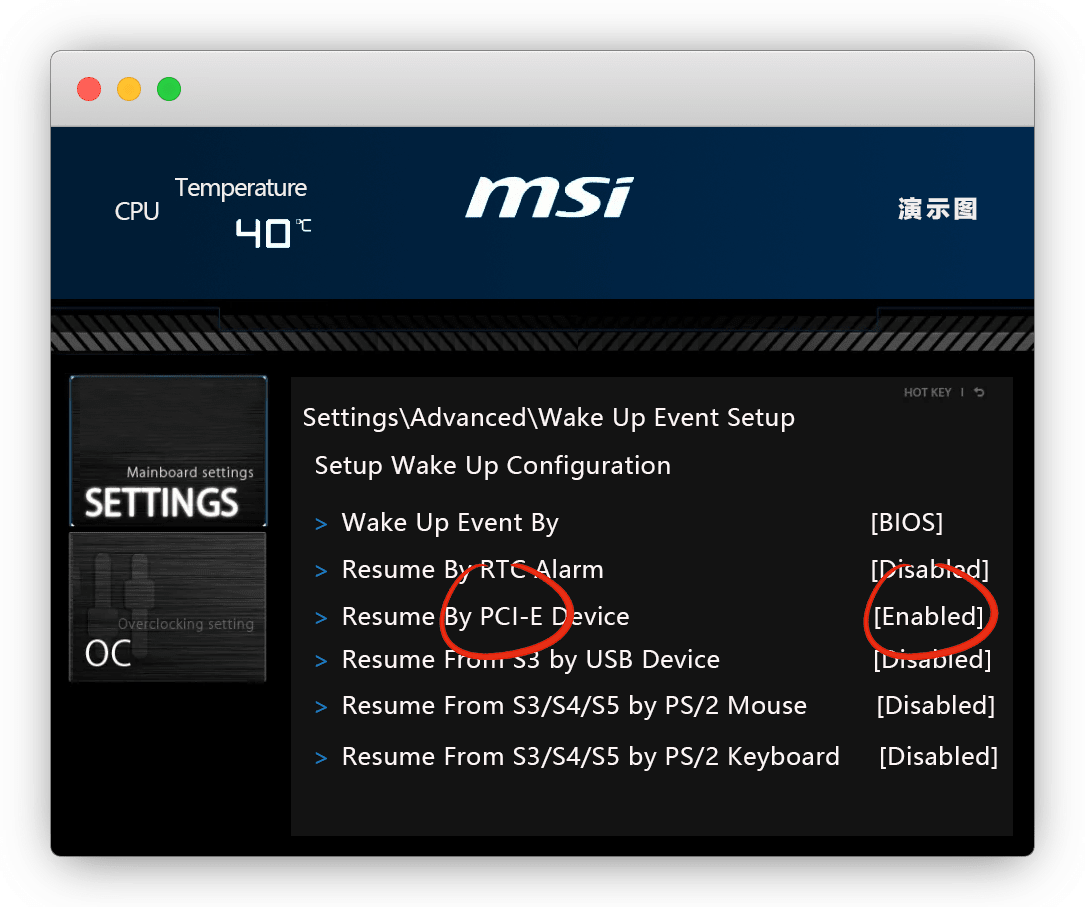Open the SETTINGS mainboard settings tile

168,451
